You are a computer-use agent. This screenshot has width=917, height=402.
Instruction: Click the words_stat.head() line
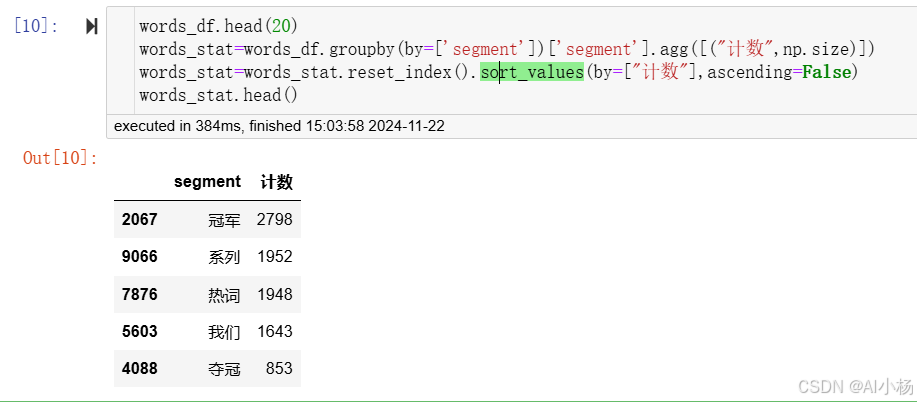218,95
